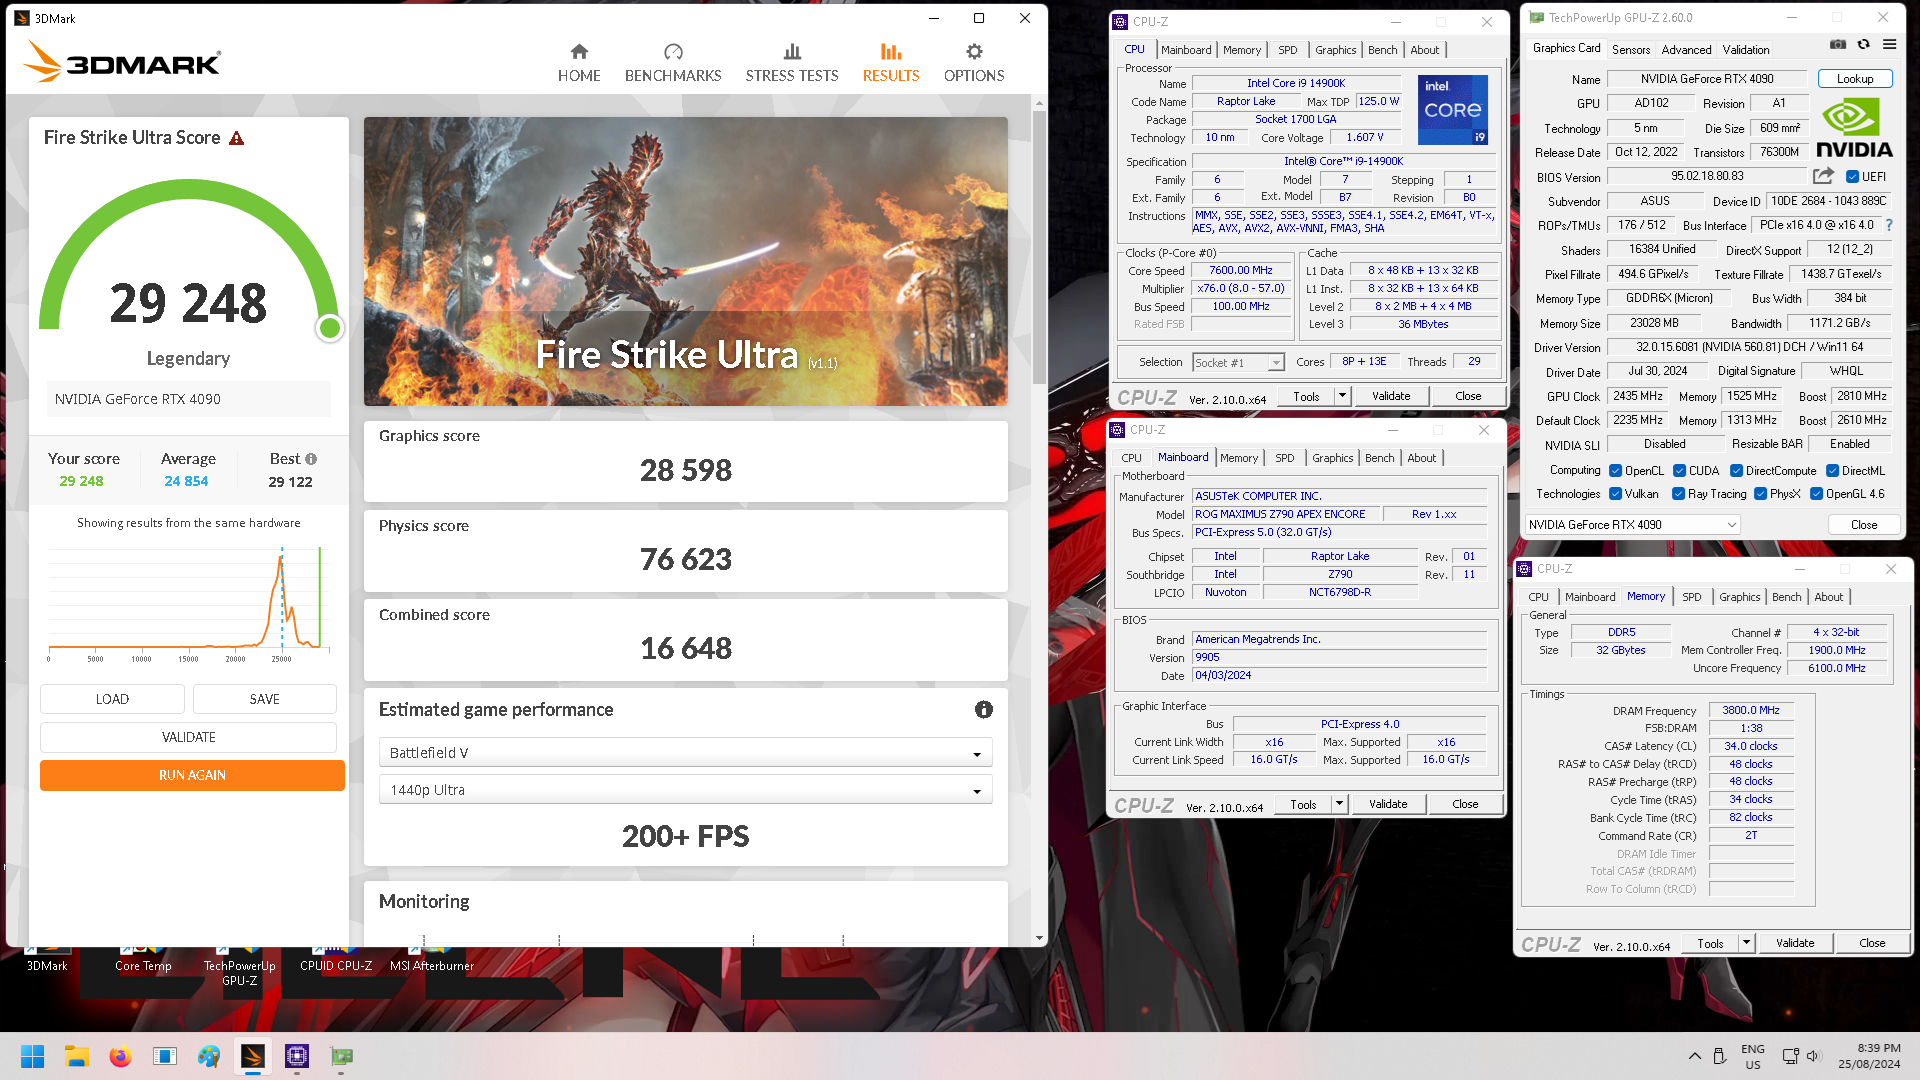Viewport: 1920px width, 1080px height.
Task: Open Core Temp desktop shortcut
Action: pos(143,960)
